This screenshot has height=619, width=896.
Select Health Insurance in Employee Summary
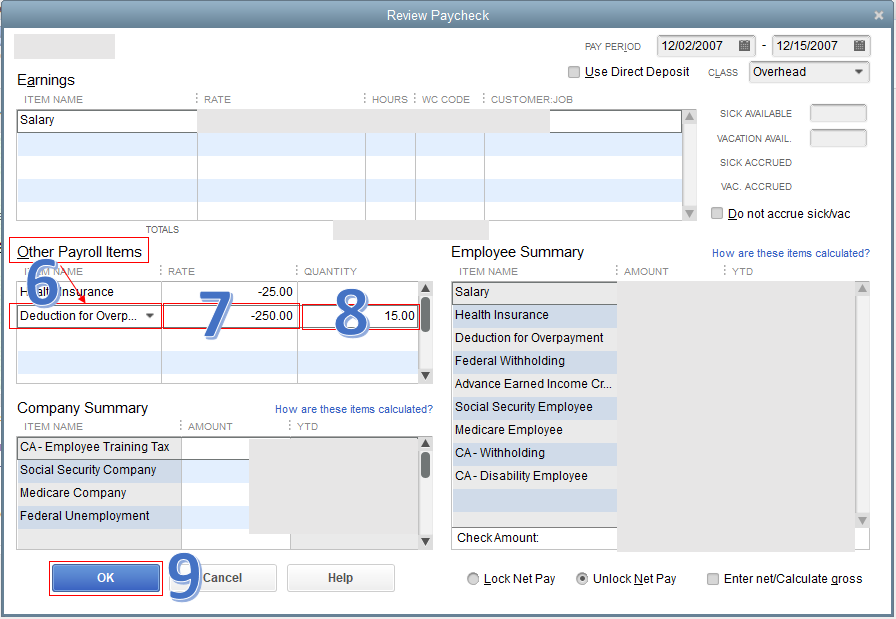(534, 315)
